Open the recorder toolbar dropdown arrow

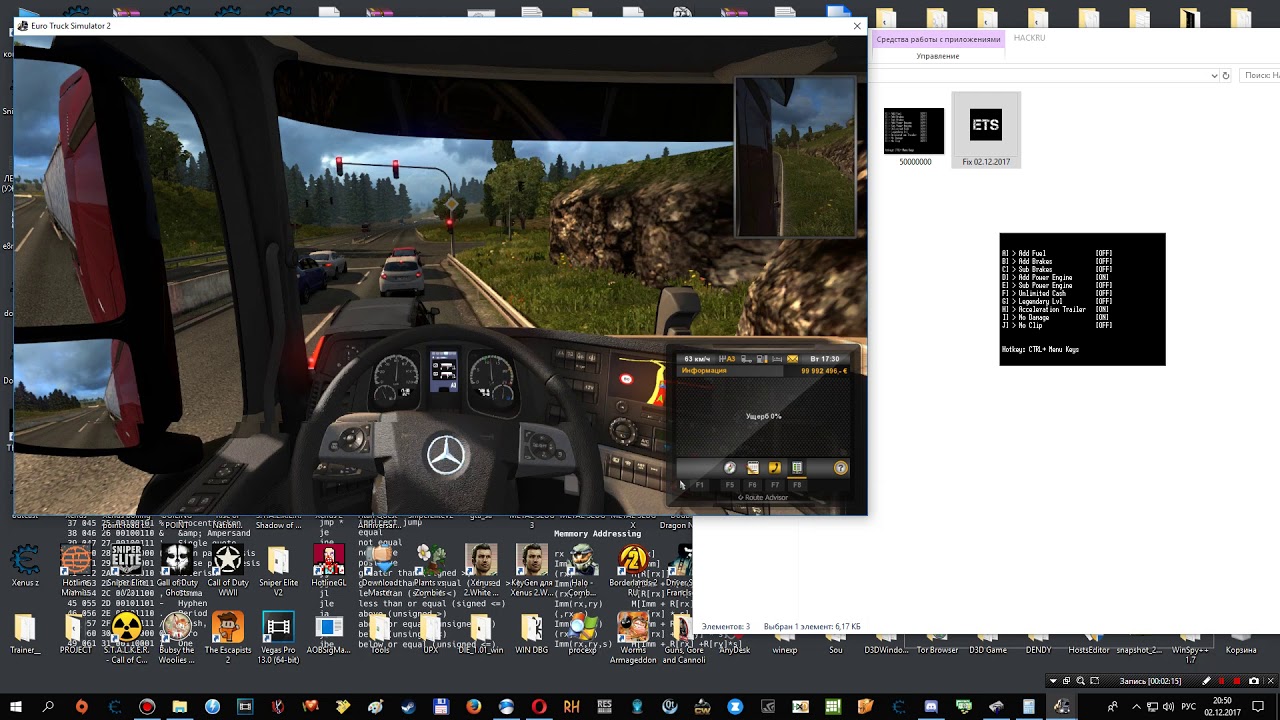pos(1053,681)
